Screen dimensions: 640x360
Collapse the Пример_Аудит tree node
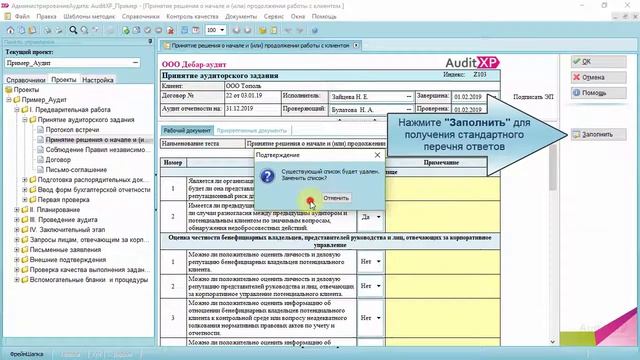tap(9, 100)
